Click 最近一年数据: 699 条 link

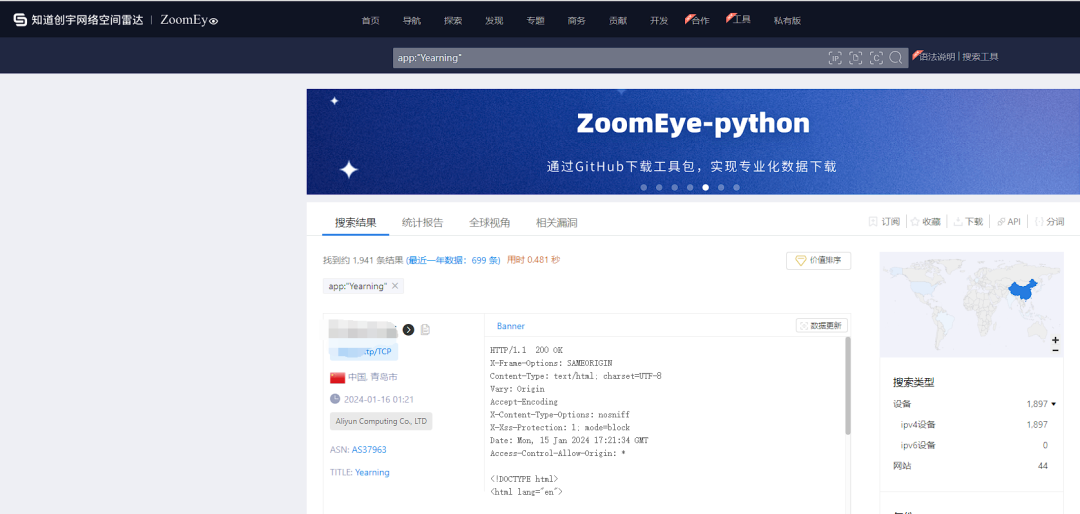tap(453, 260)
